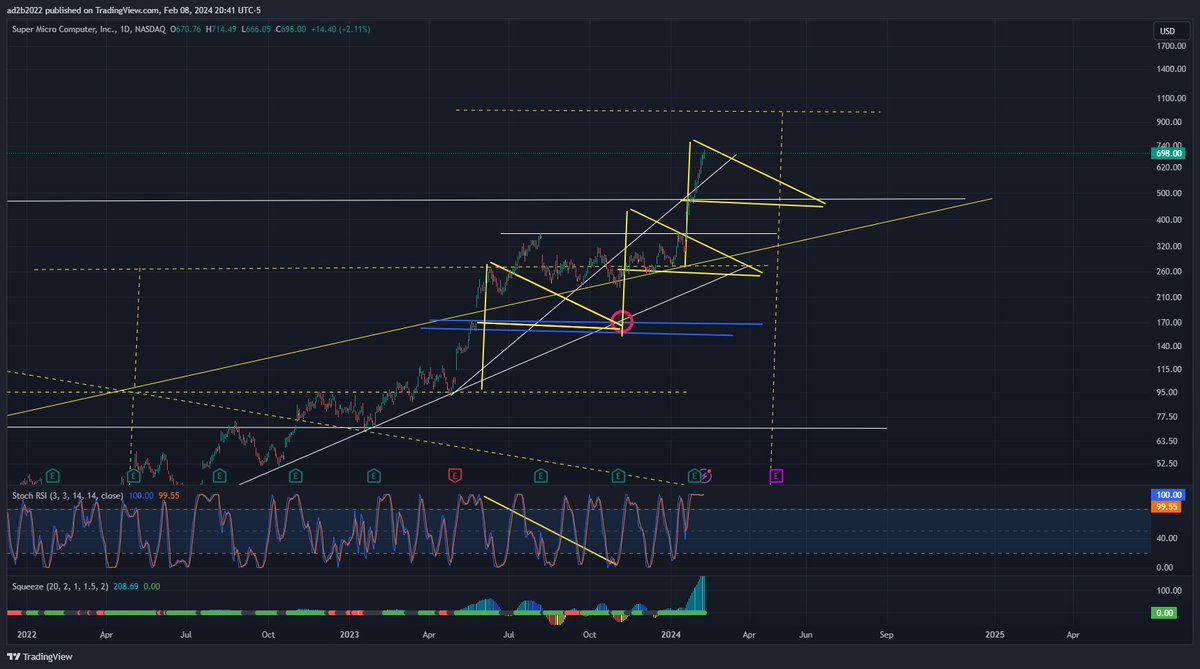Click the pink lightning event marker icon

708,475
